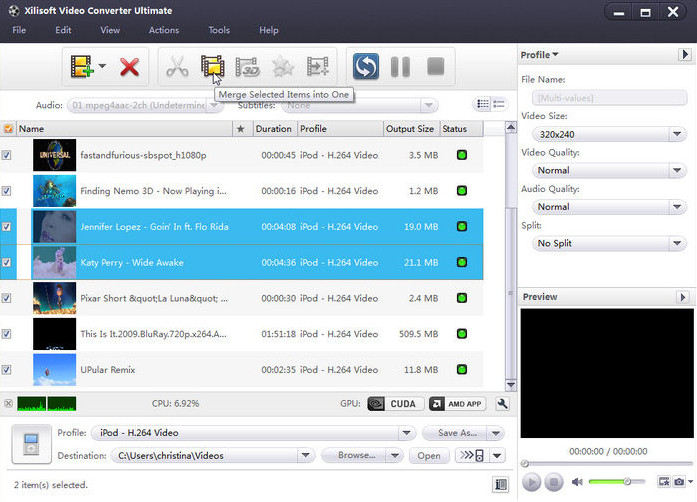Sort by the Name column header
This screenshot has width=697, height=502.
point(124,129)
